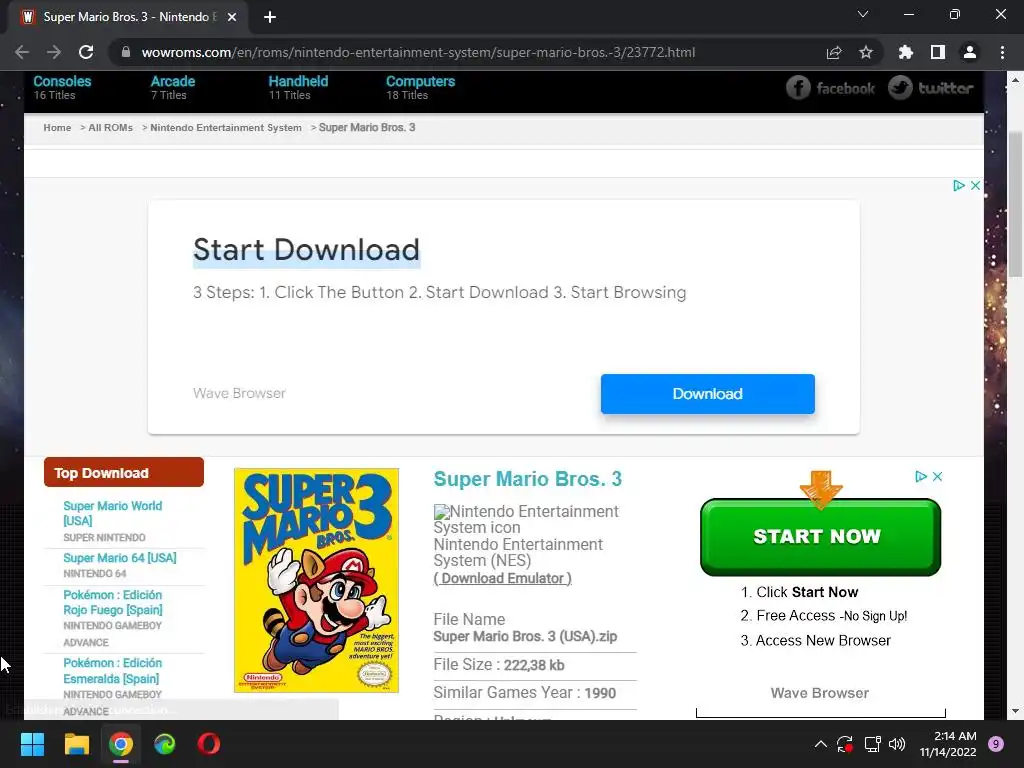Click the lock icon in address bar

126,52
